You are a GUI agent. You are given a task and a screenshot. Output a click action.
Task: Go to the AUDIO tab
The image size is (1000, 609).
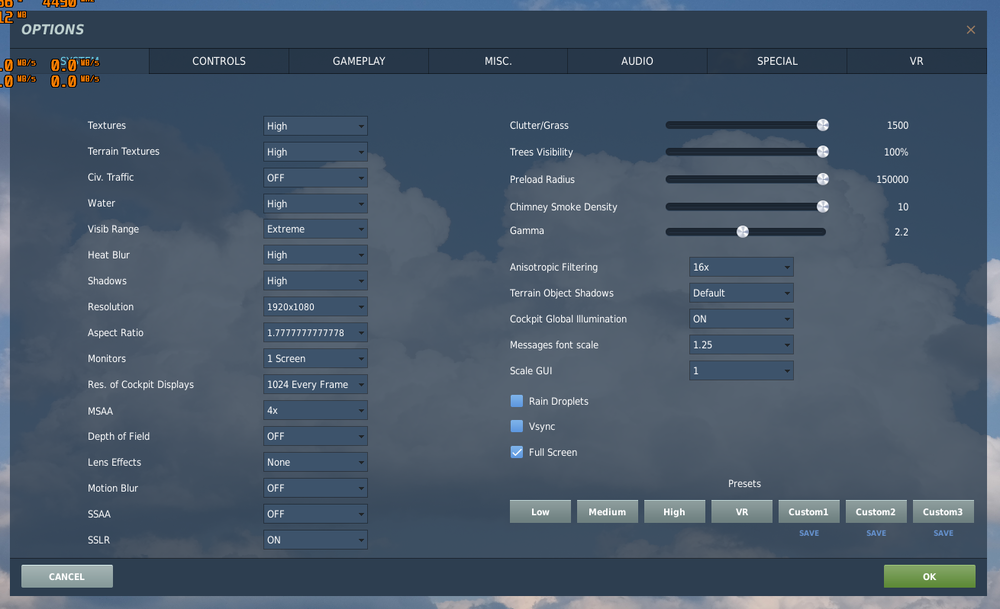tap(637, 61)
